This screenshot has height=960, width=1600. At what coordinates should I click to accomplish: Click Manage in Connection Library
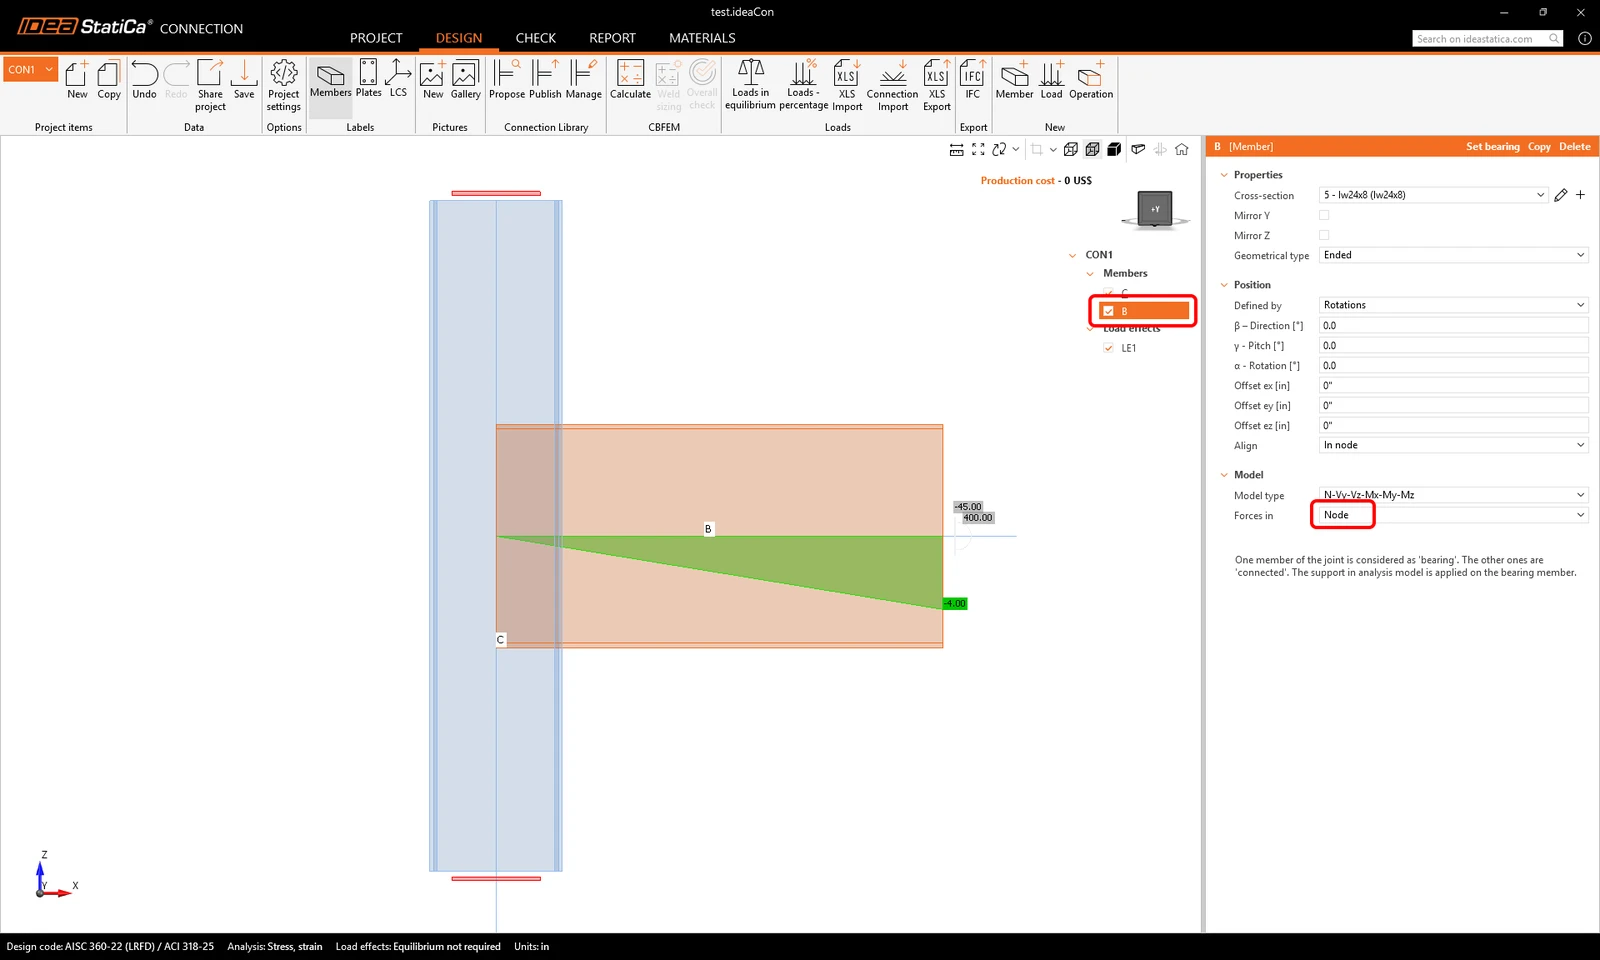583,79
